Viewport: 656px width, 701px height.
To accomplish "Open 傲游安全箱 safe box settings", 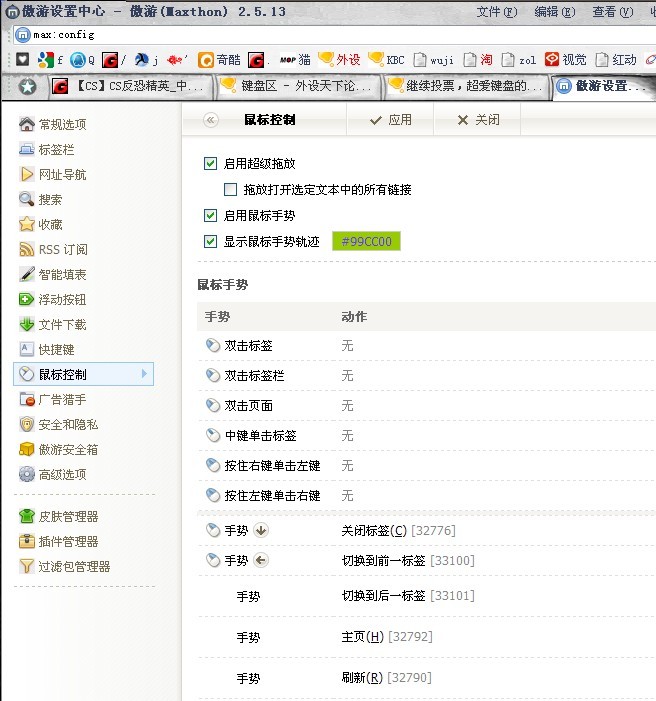I will tap(59, 449).
